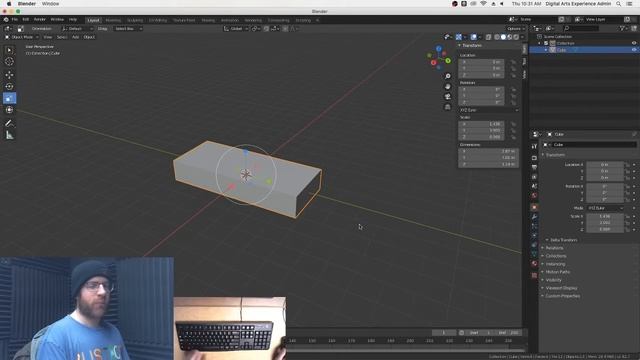
Task: Toggle the Collection exclude checkbox in outliner
Action: [546, 43]
